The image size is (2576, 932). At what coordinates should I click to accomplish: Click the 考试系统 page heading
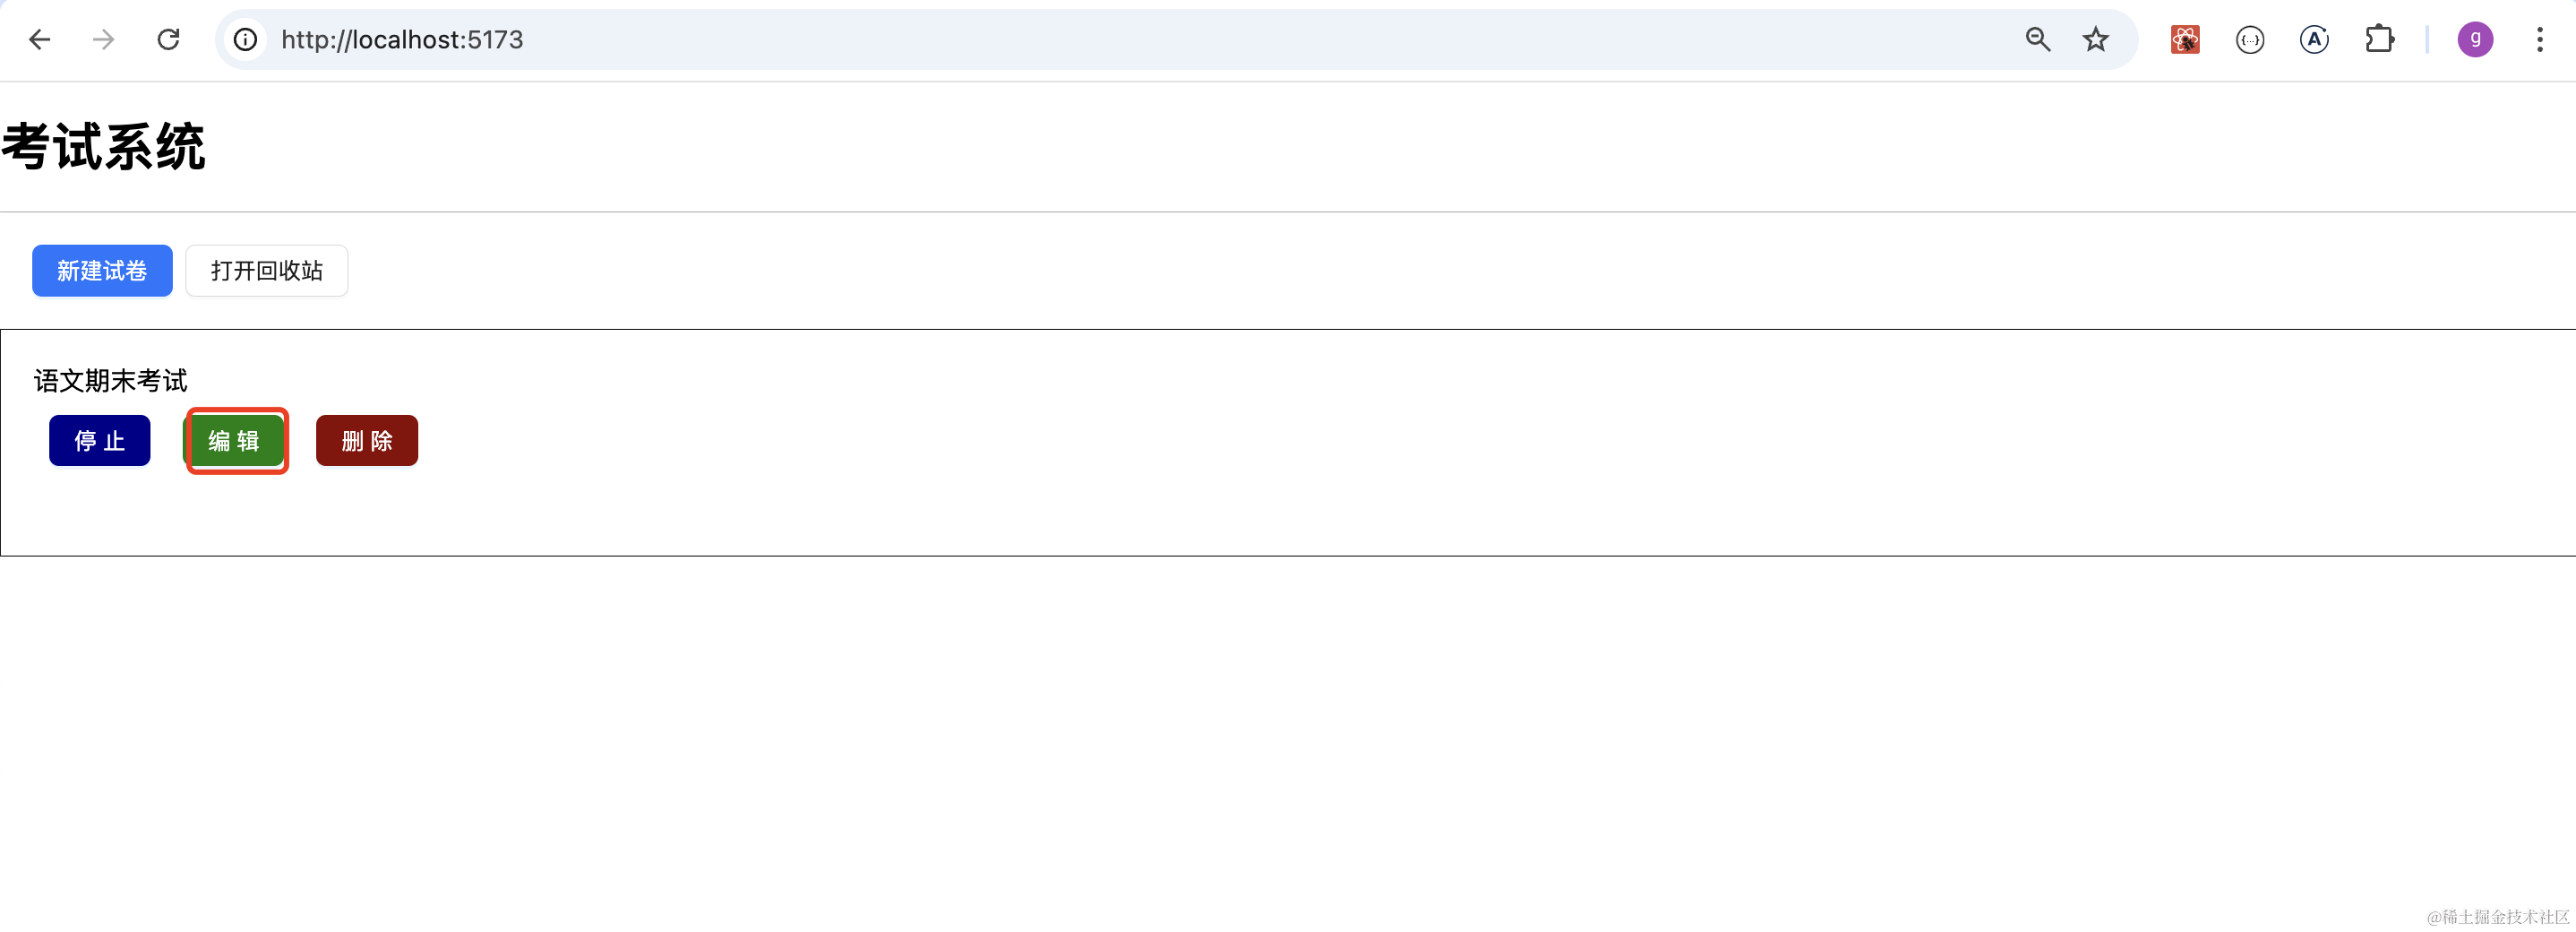click(x=104, y=147)
